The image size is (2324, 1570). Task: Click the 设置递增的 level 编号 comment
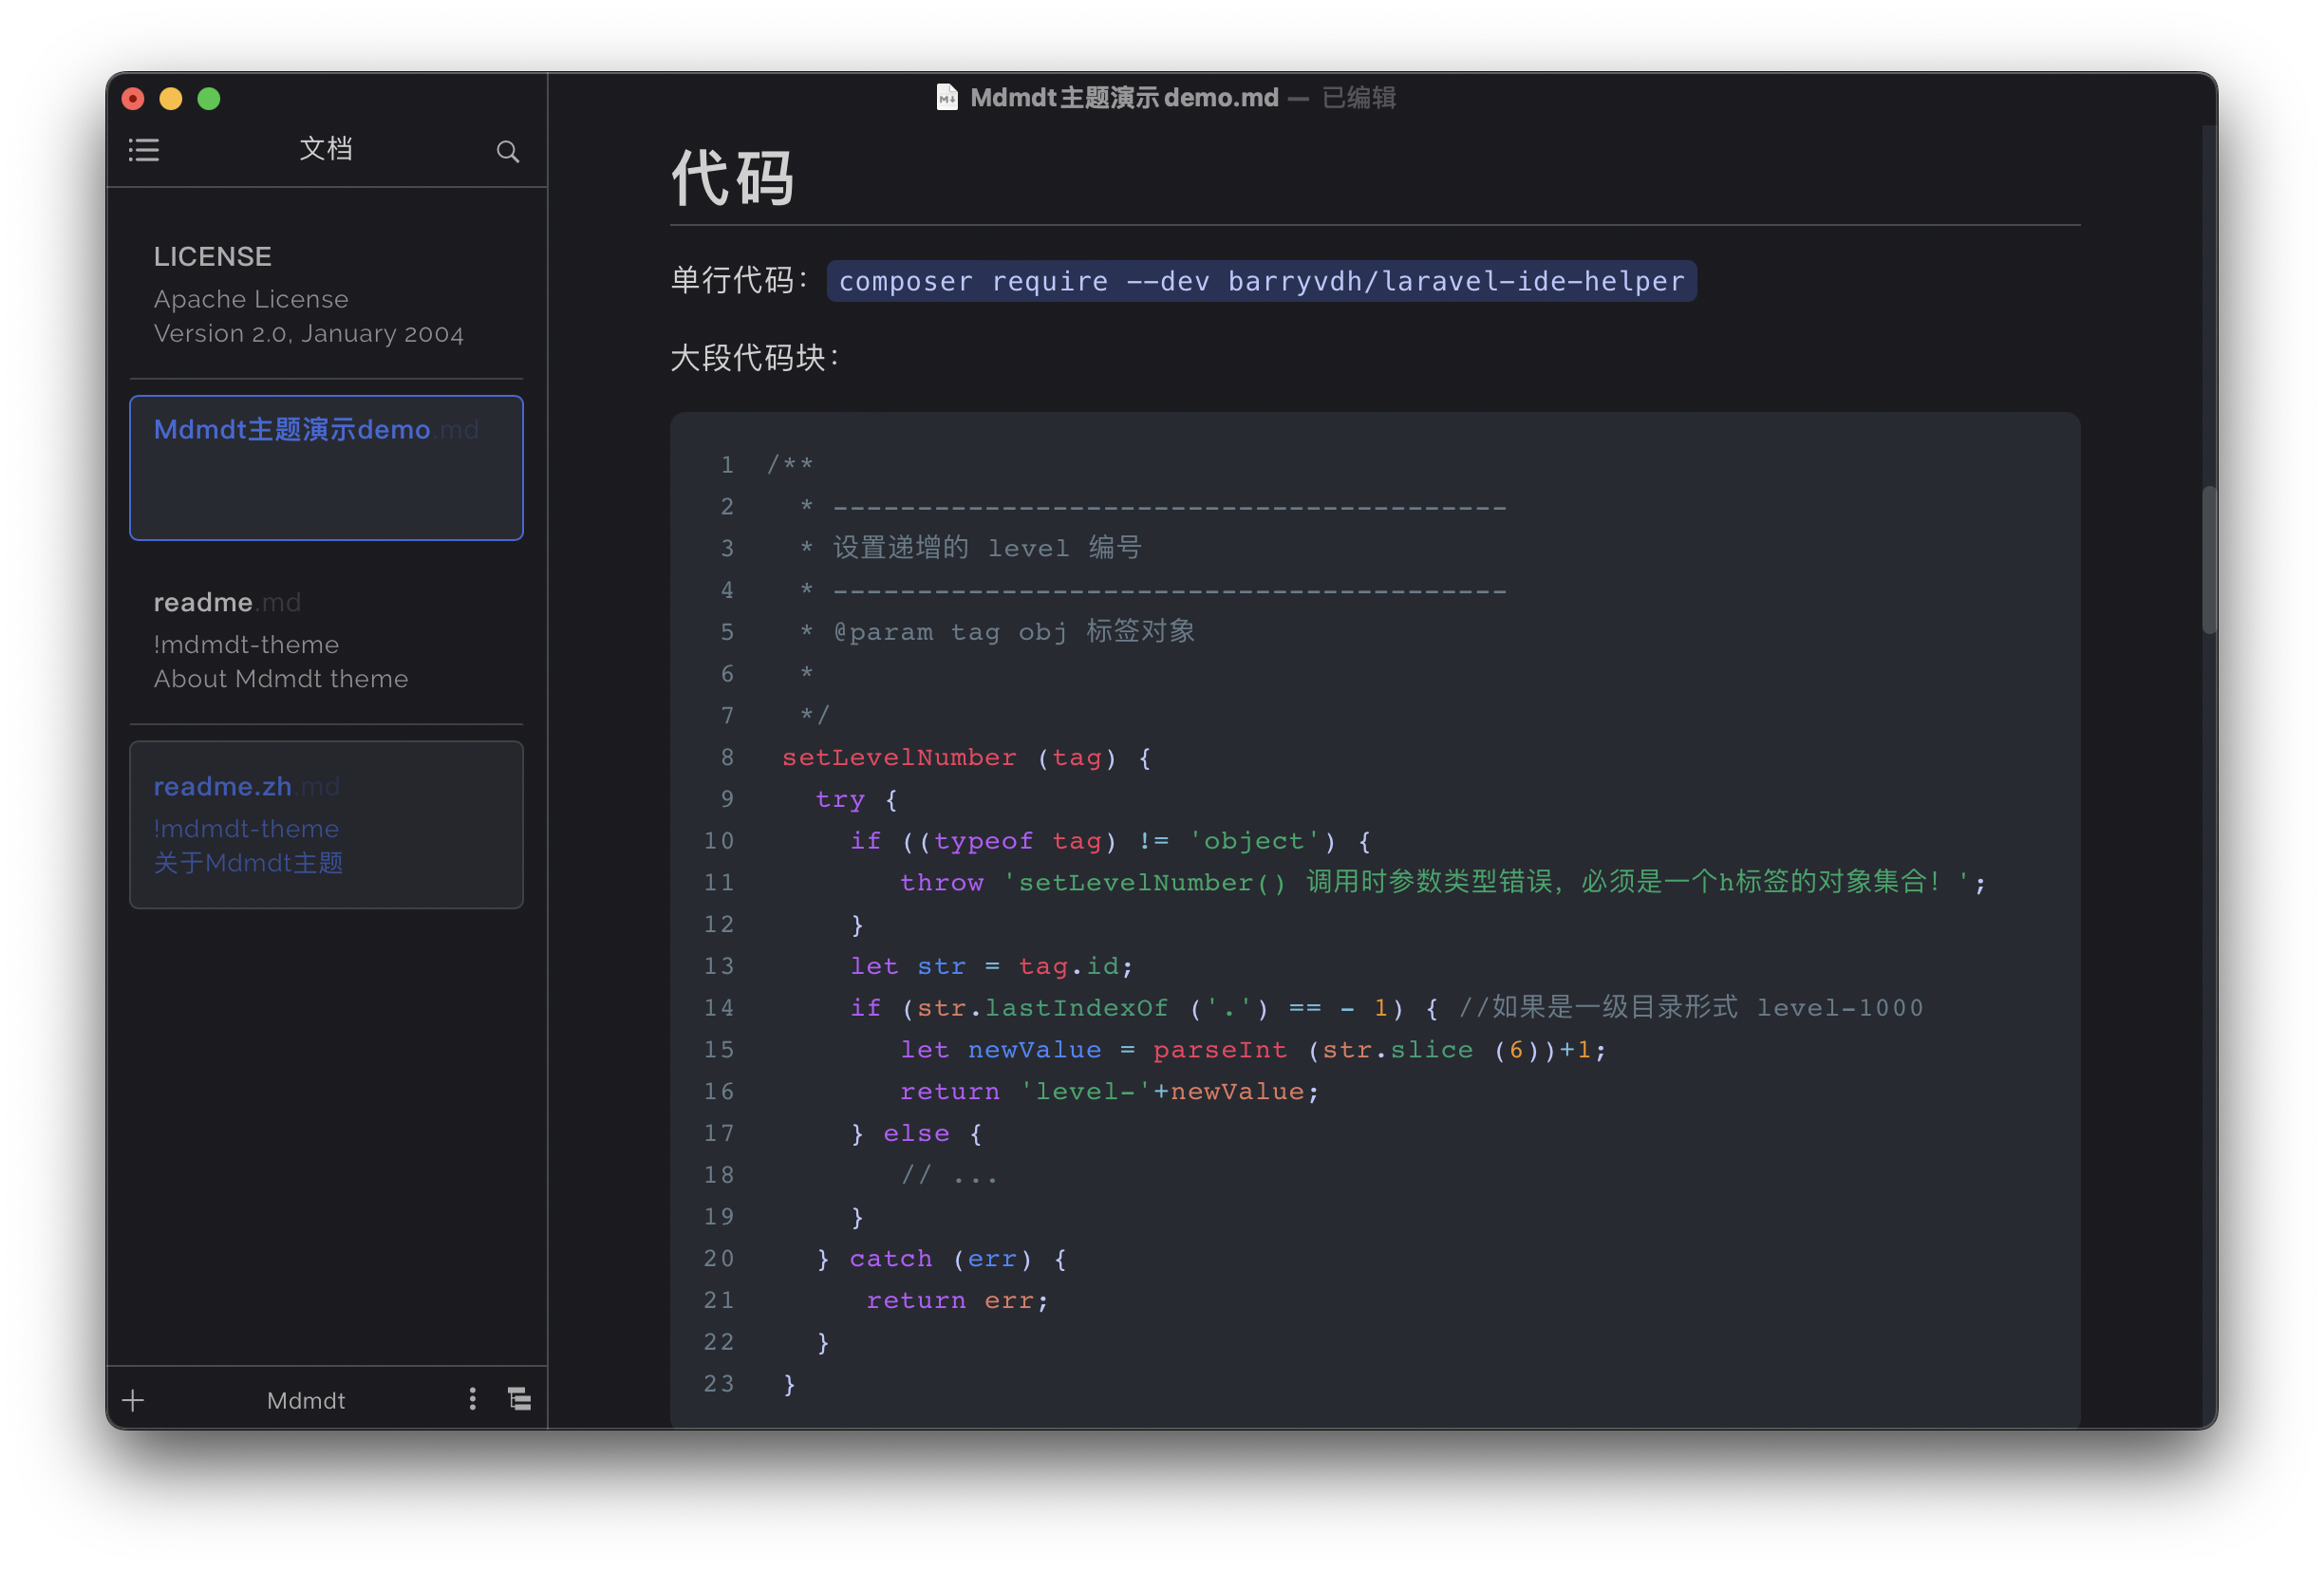click(x=971, y=547)
